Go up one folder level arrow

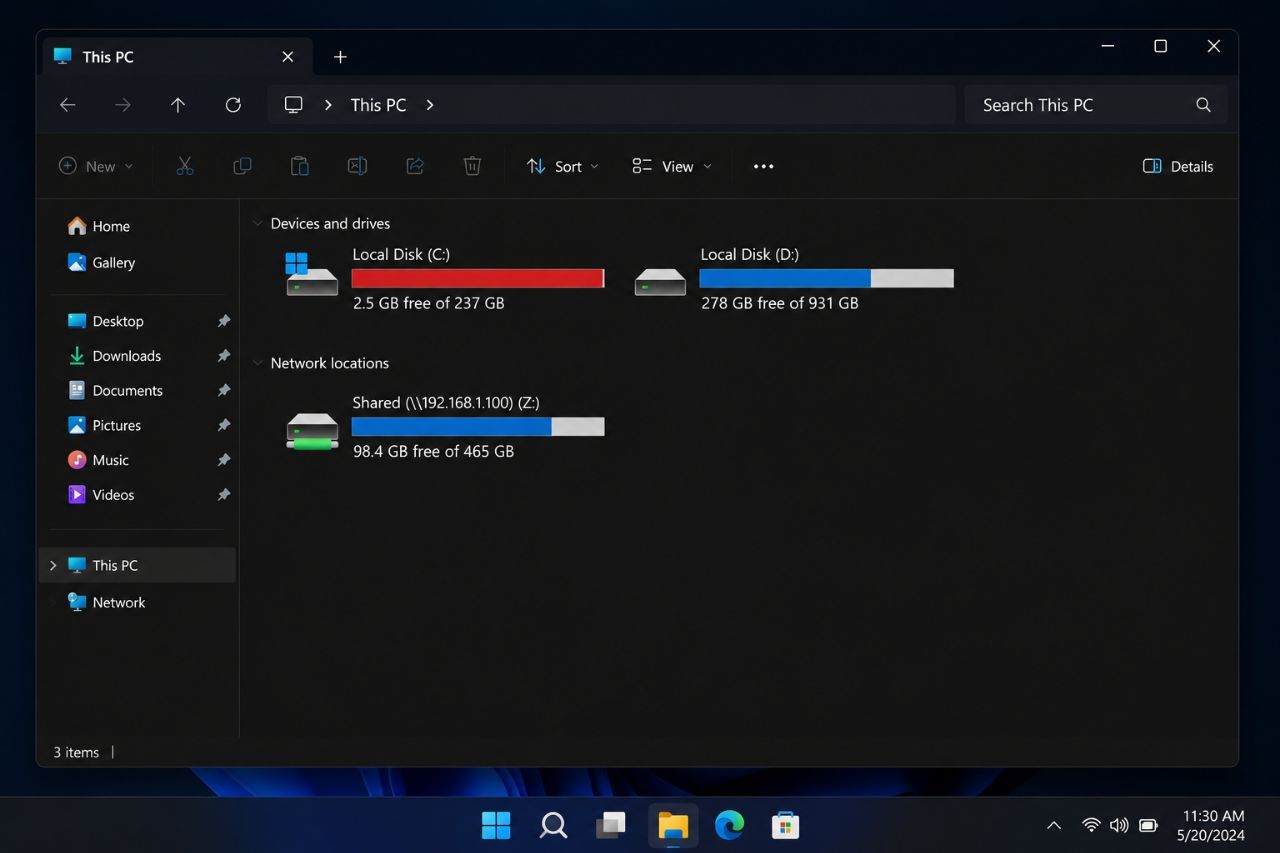click(178, 105)
